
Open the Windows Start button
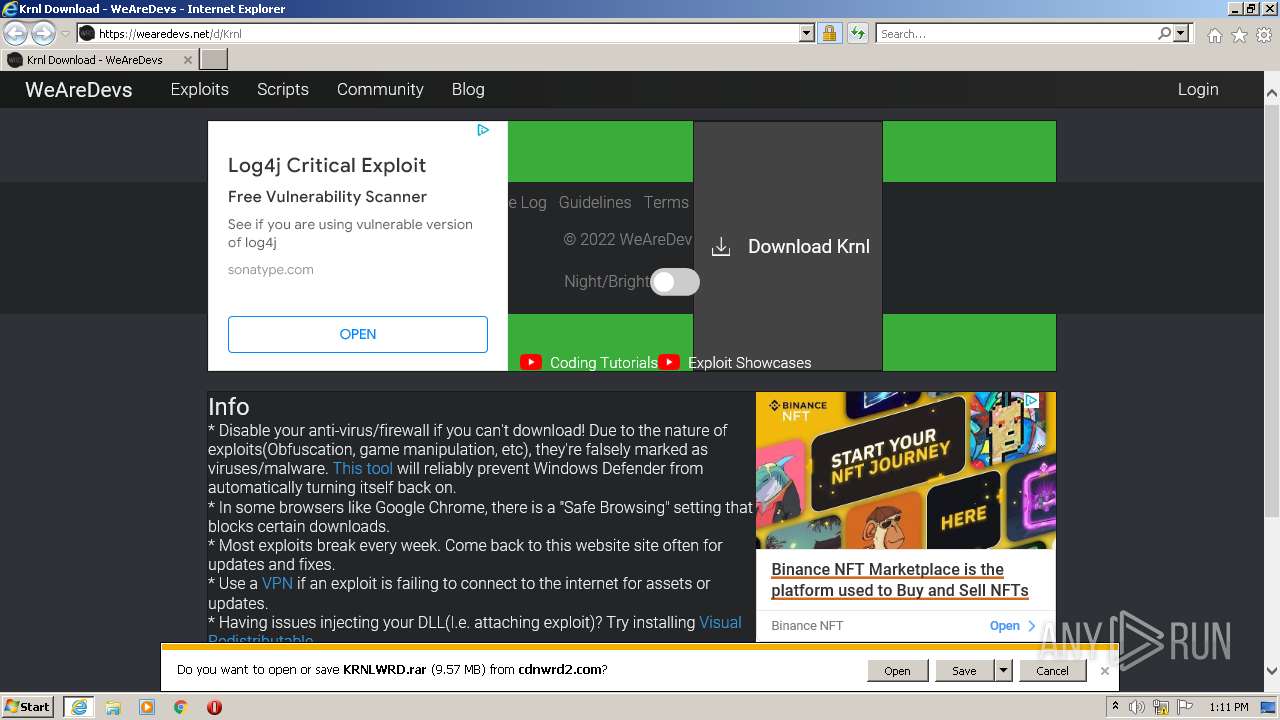pyautogui.click(x=28, y=707)
